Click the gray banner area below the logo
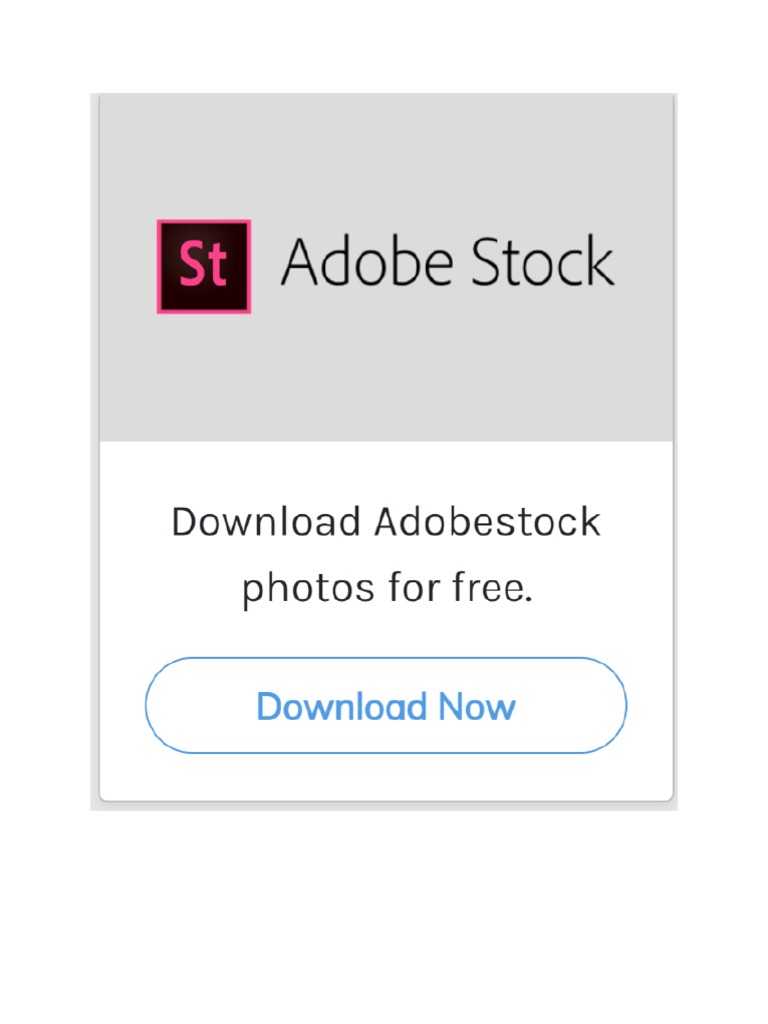Screen dimensions: 768x1024 tap(386, 377)
